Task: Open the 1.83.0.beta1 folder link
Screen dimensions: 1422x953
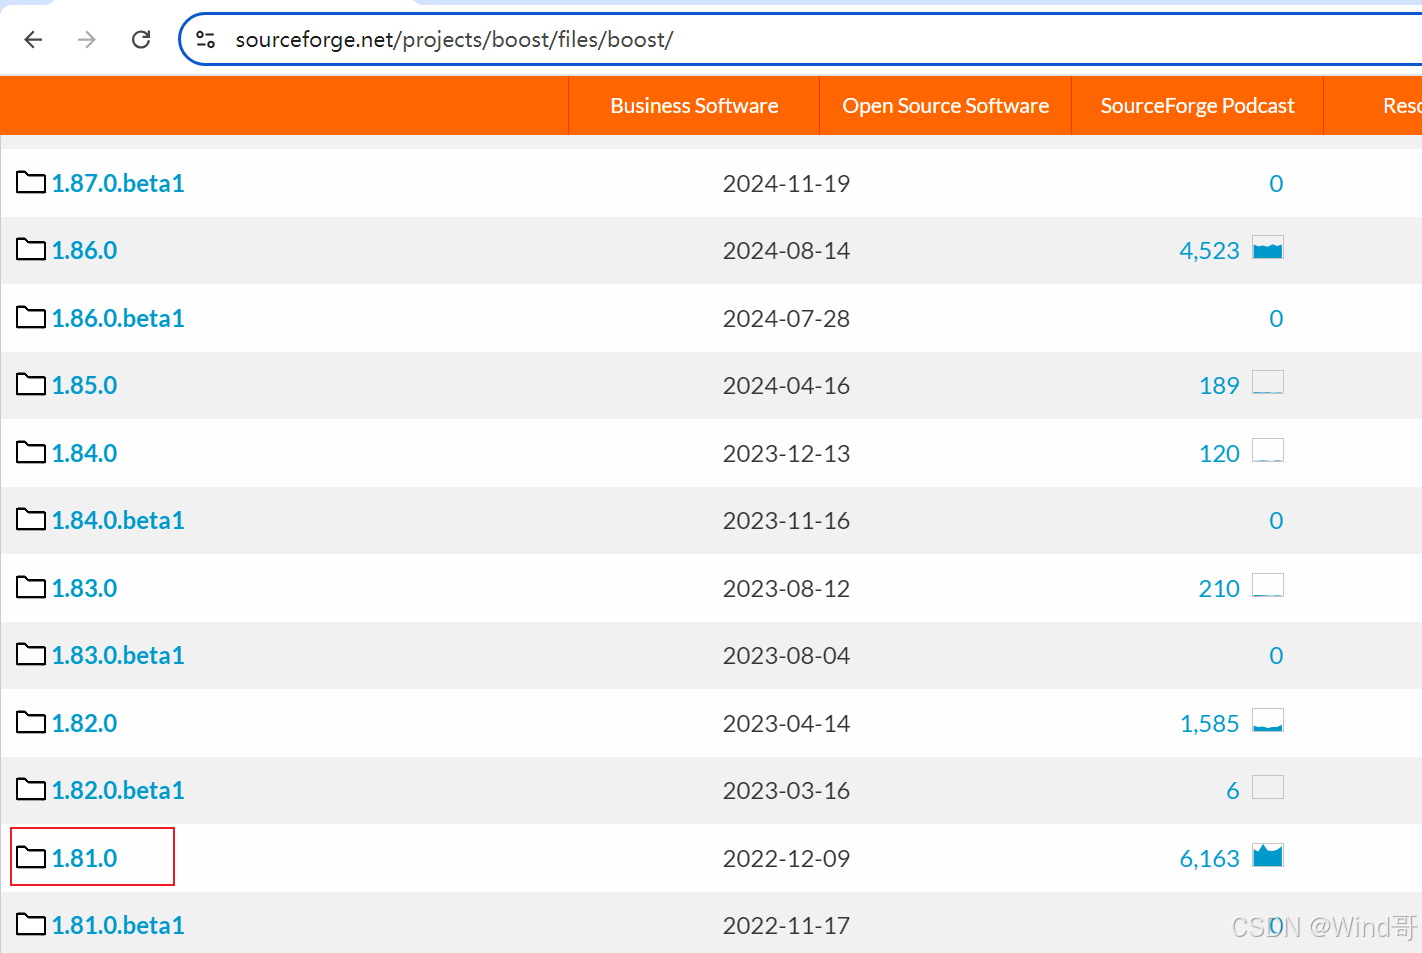Action: pos(118,654)
